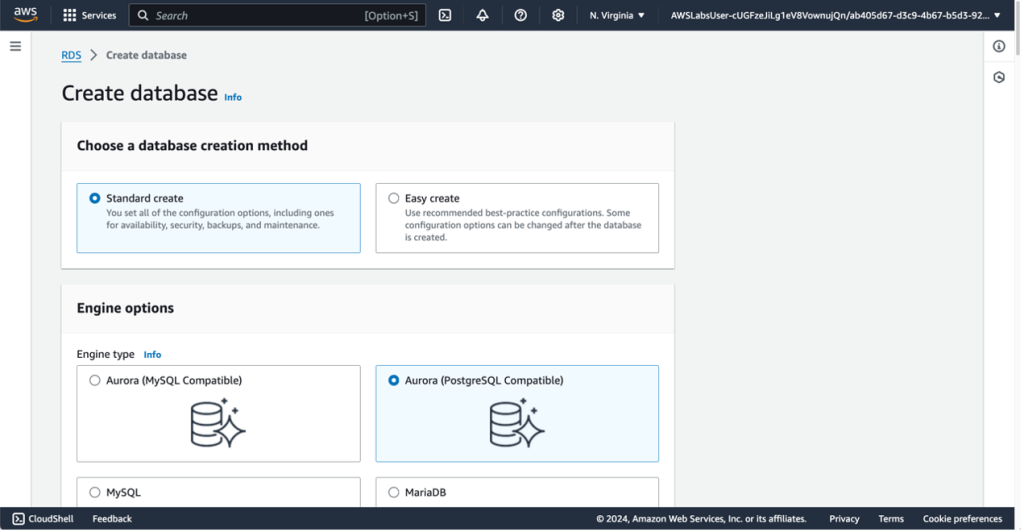Open the Terms footer link

point(891,519)
